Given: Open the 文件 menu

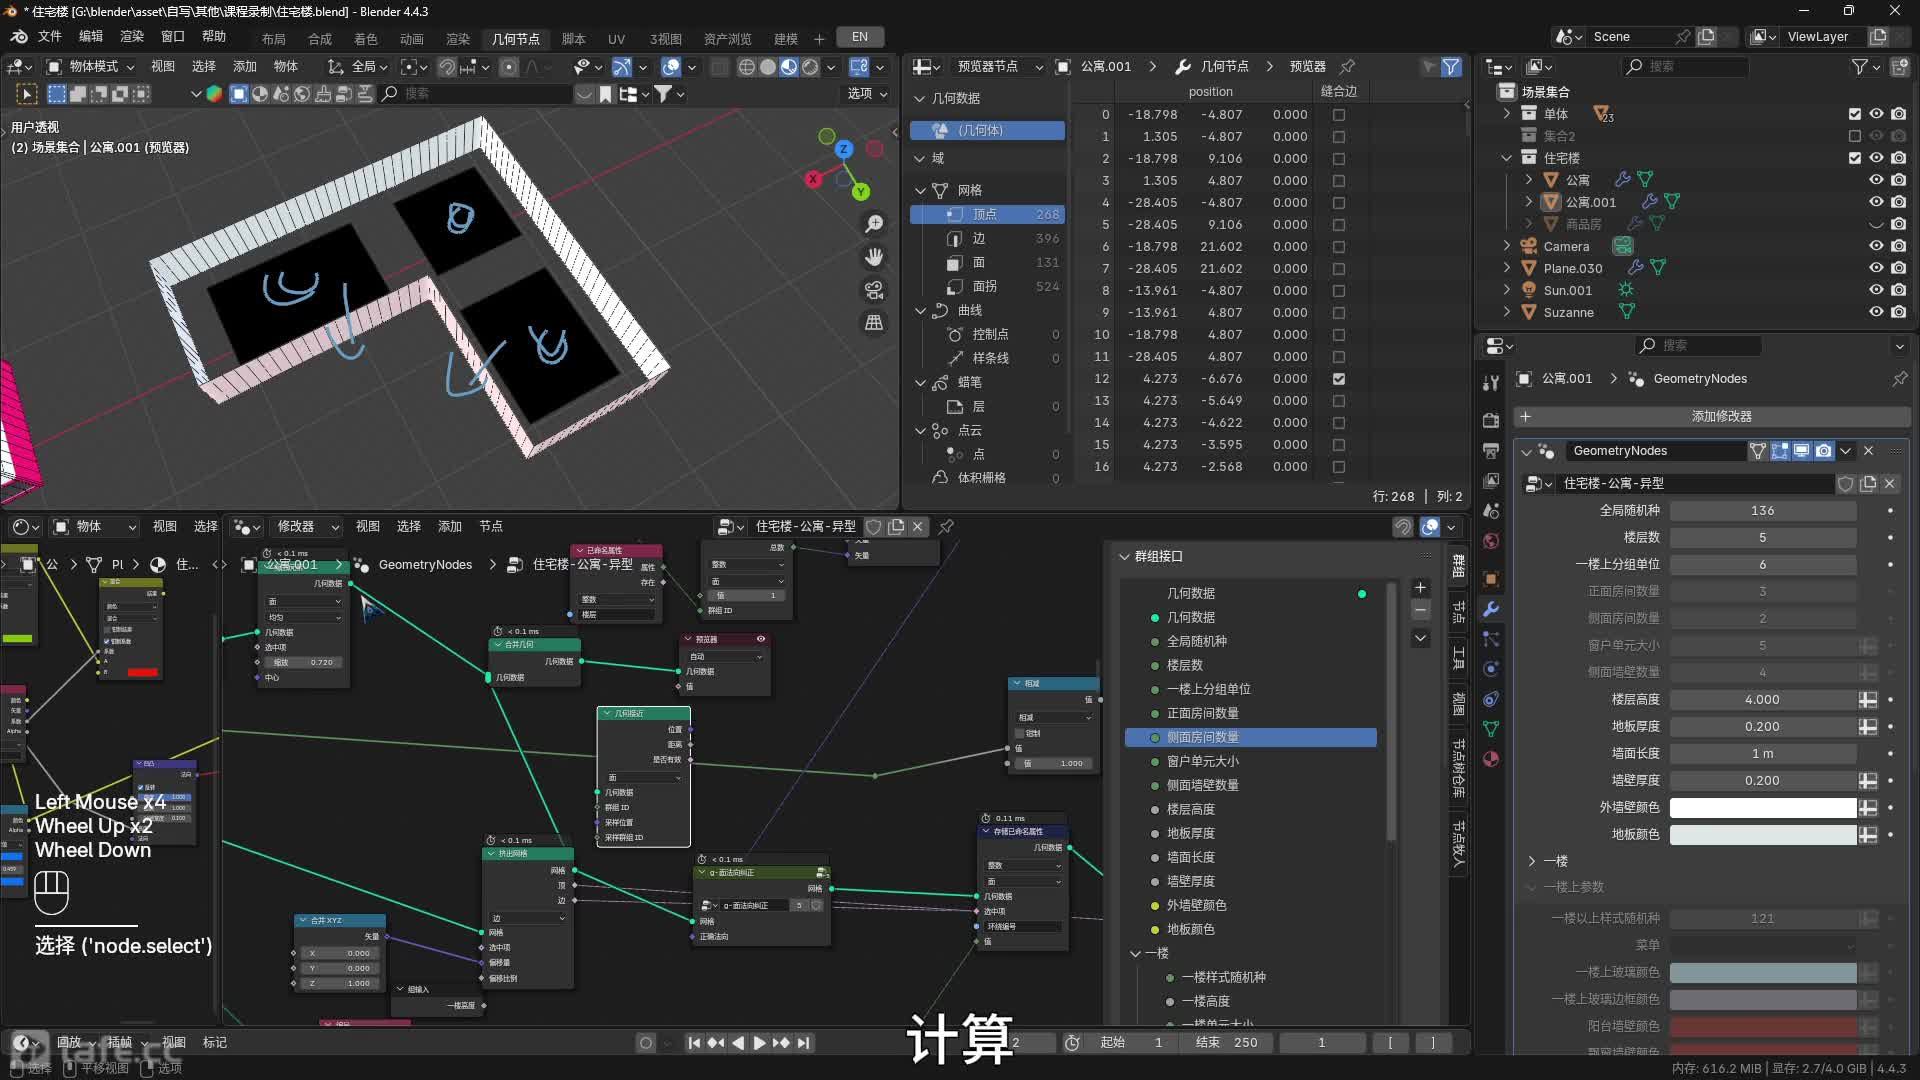Looking at the screenshot, I should (50, 37).
